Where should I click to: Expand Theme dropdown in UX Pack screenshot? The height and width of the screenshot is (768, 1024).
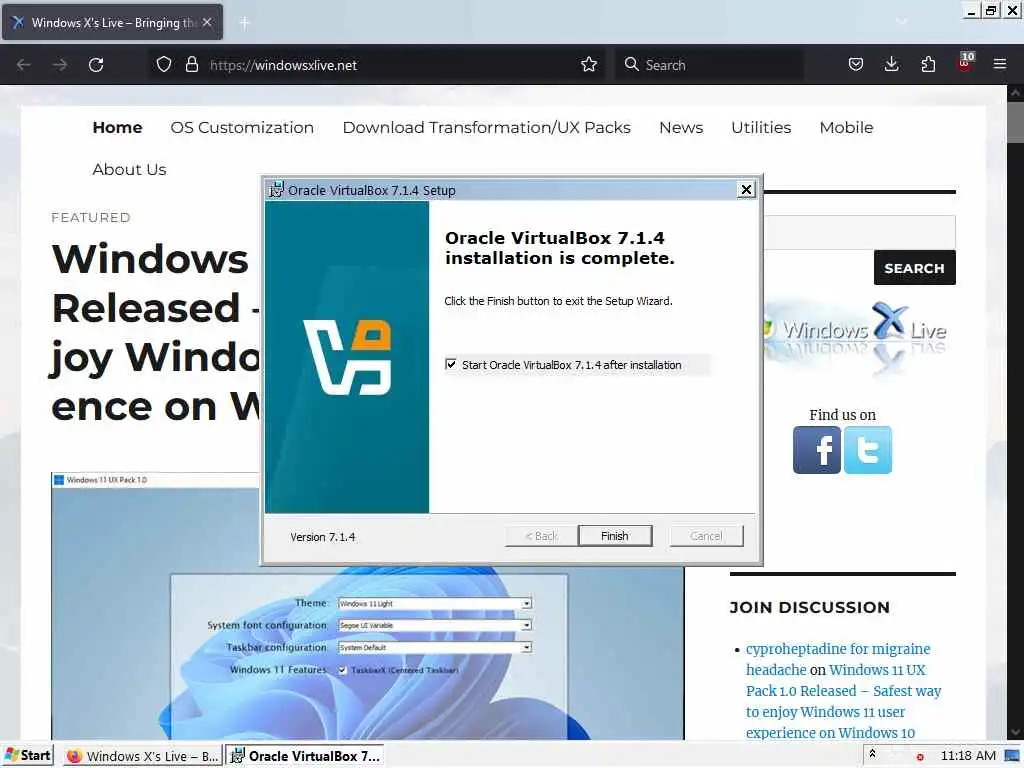click(x=526, y=603)
